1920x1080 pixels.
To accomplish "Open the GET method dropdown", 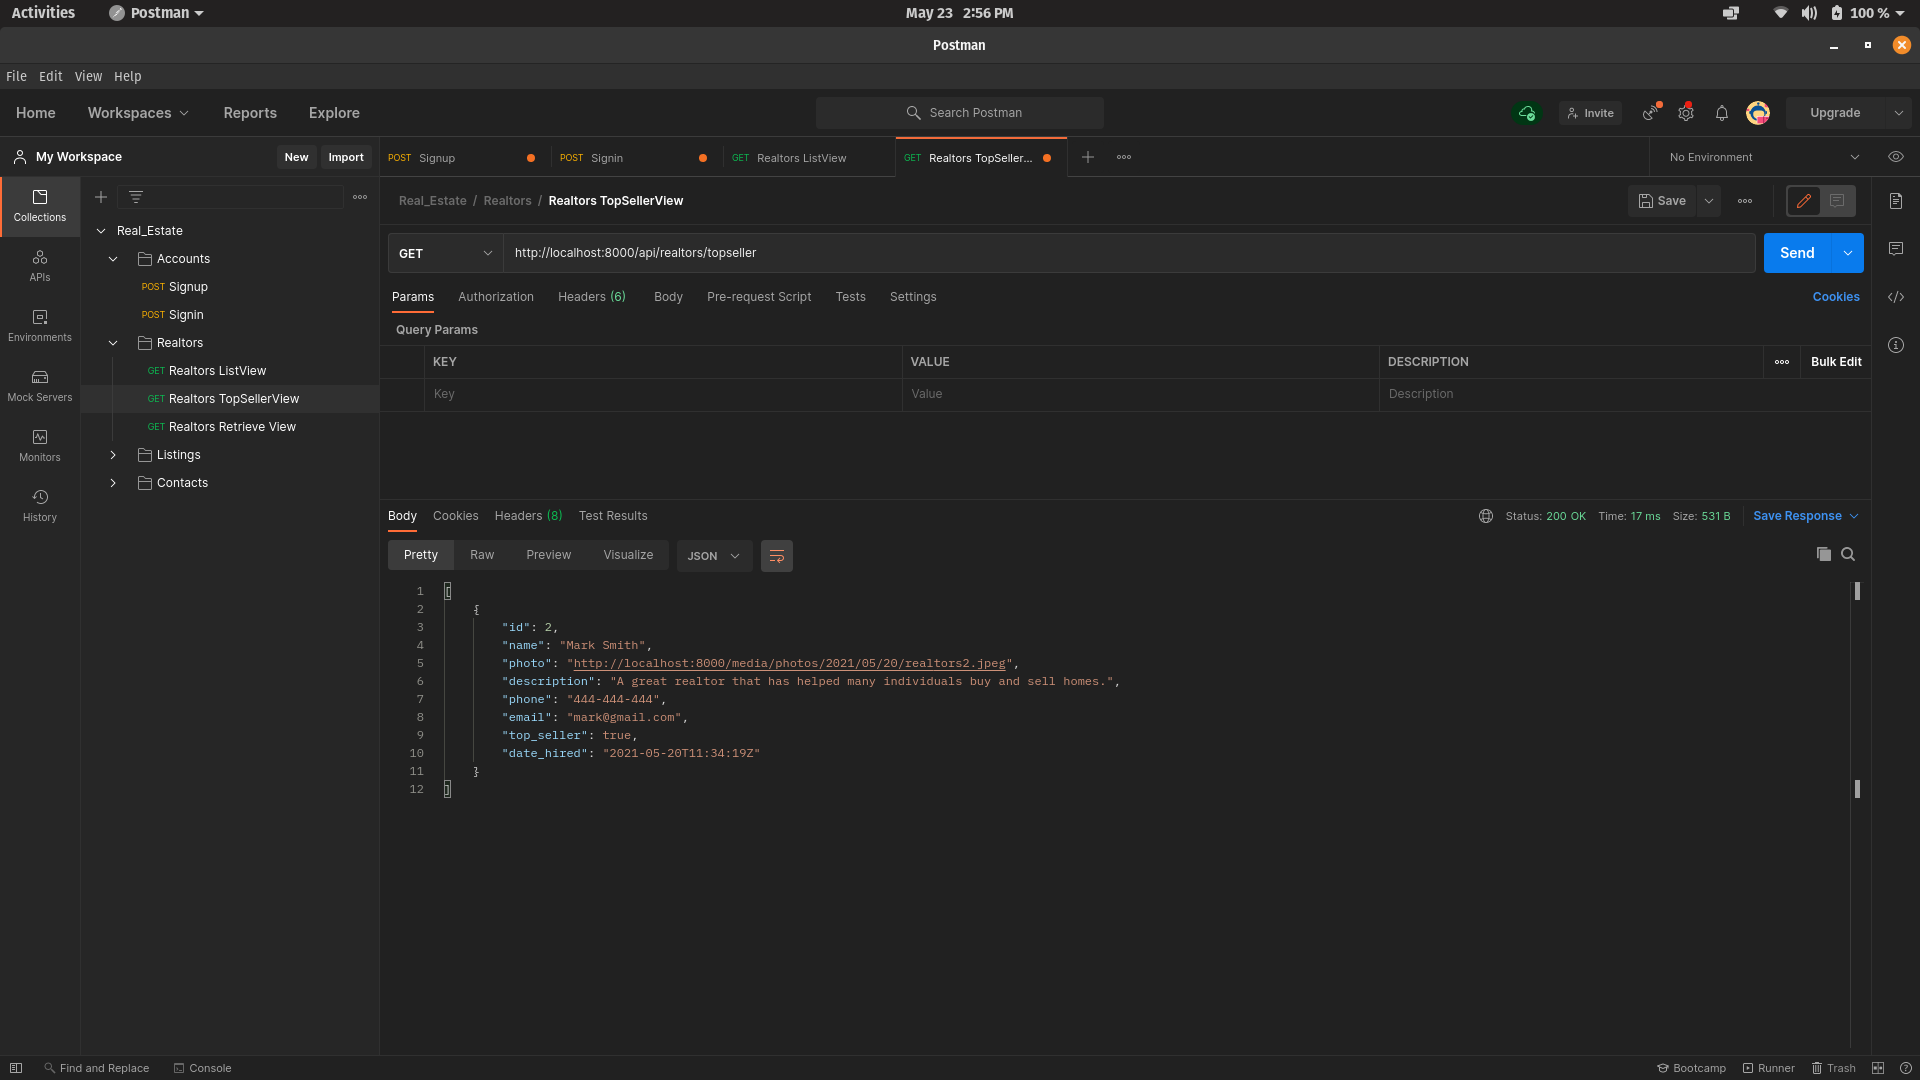I will point(445,253).
